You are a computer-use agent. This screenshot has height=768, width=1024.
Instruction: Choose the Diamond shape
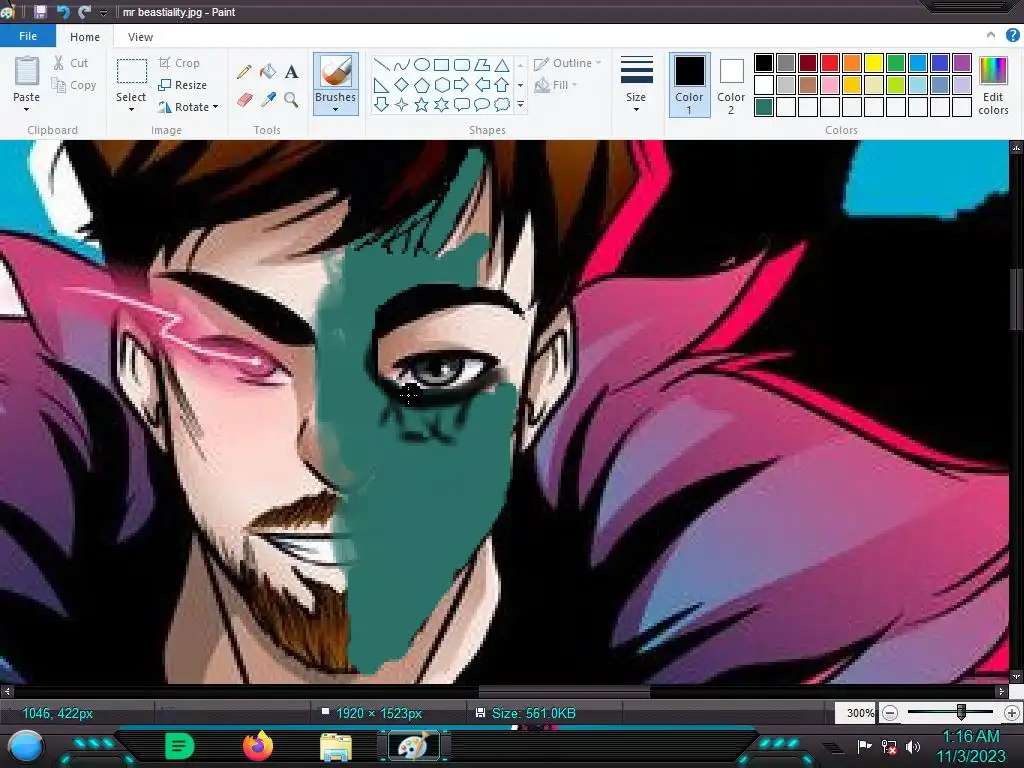pyautogui.click(x=402, y=85)
